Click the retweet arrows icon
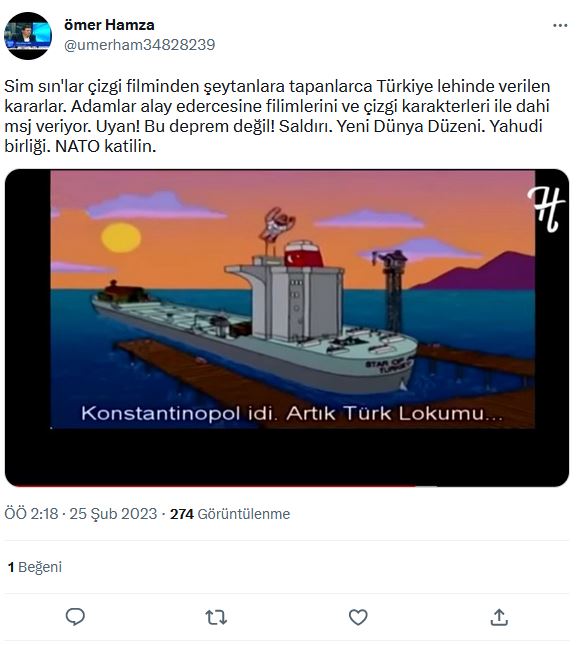The height and width of the screenshot is (645, 583). tap(216, 617)
